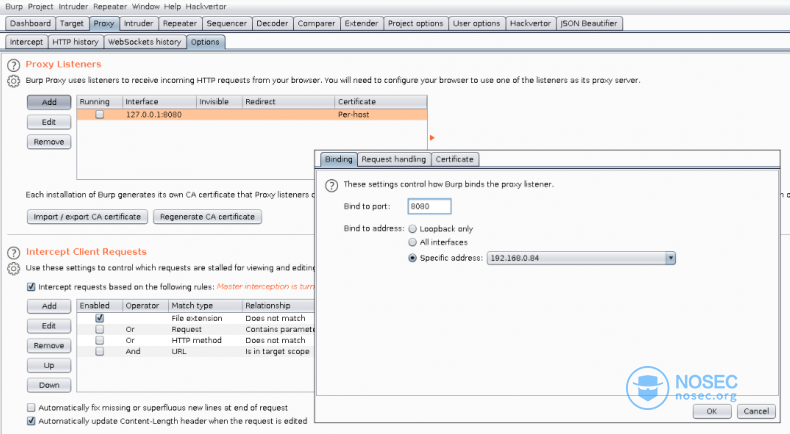Open the Repeater menu in menu bar

(x=110, y=7)
